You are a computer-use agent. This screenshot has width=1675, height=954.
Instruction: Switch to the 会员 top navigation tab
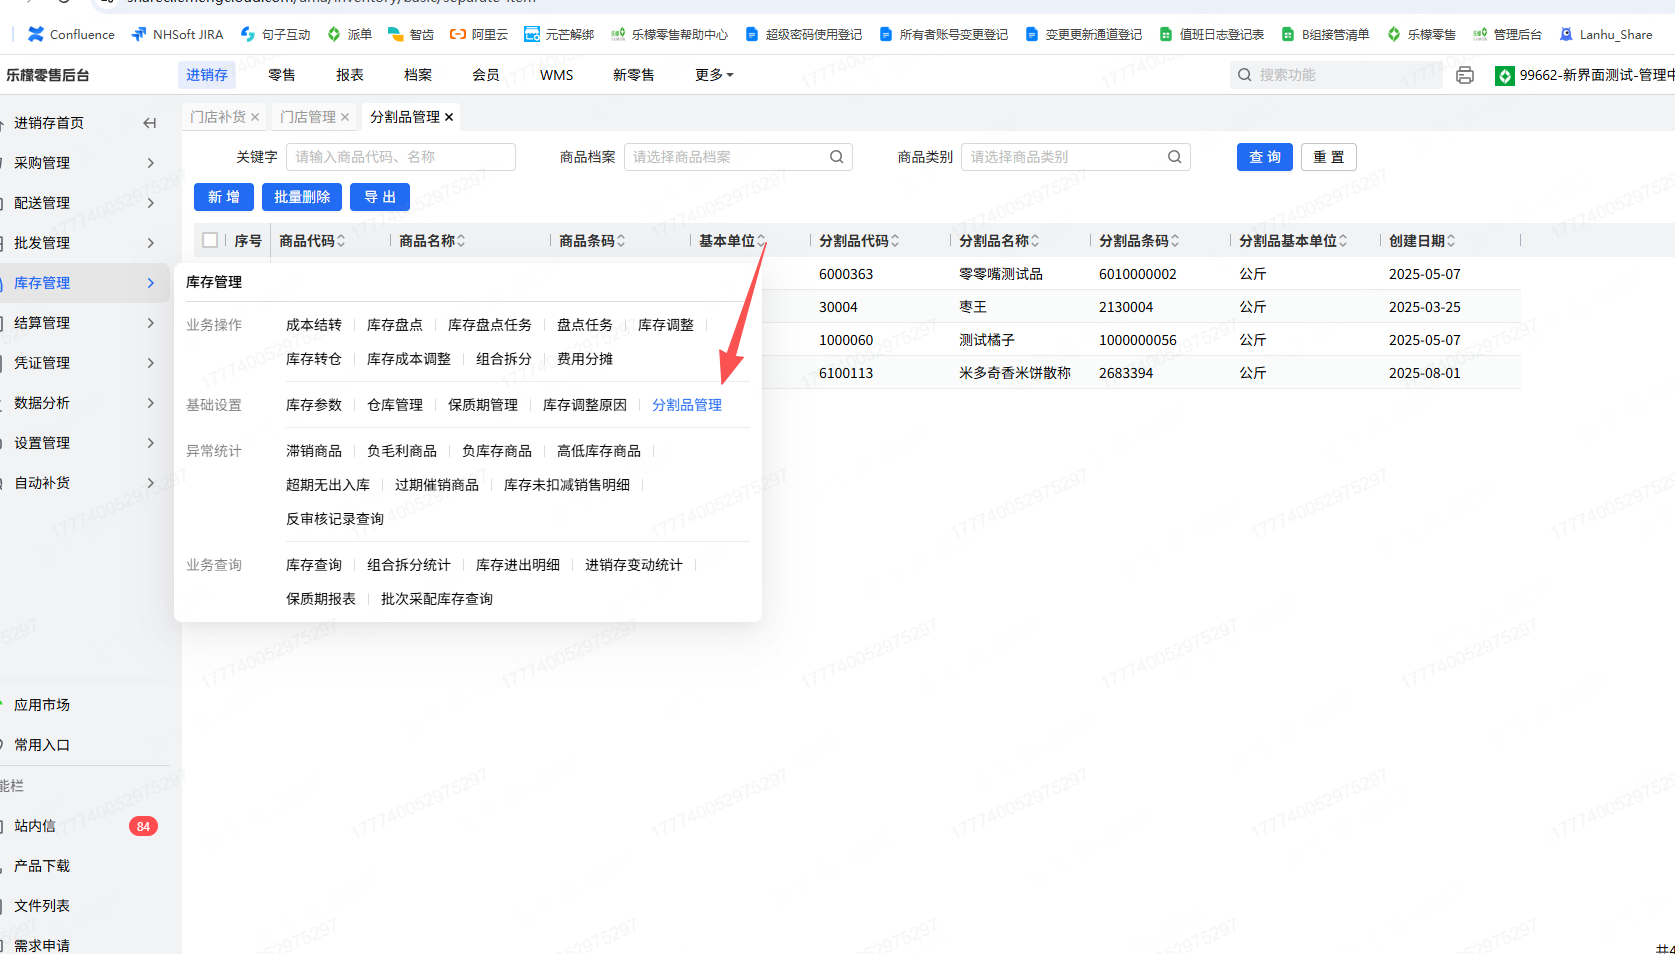tap(486, 75)
